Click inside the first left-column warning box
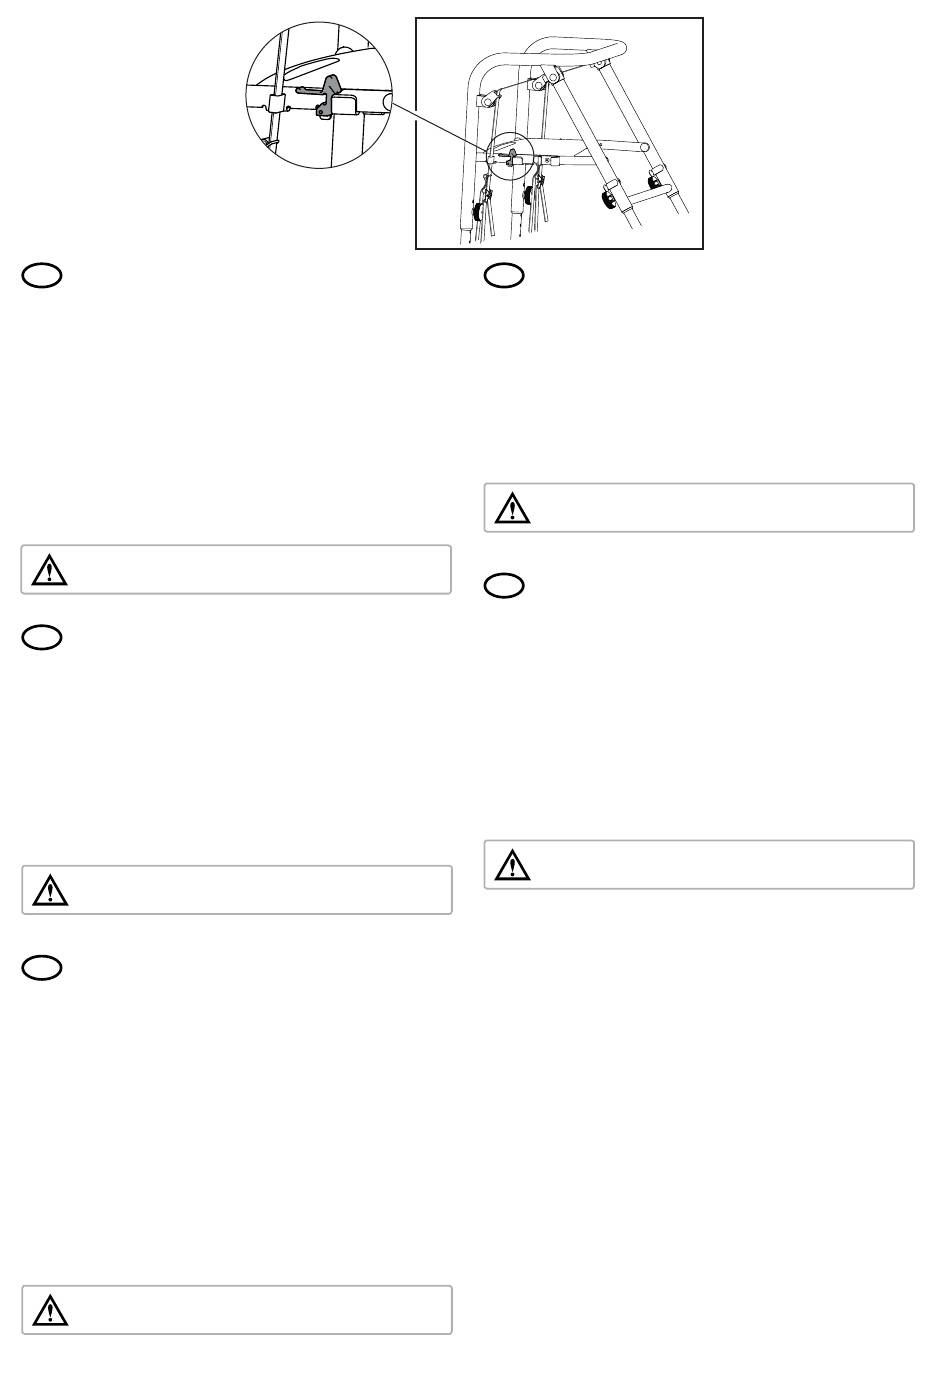The image size is (950, 1387). tap(237, 569)
